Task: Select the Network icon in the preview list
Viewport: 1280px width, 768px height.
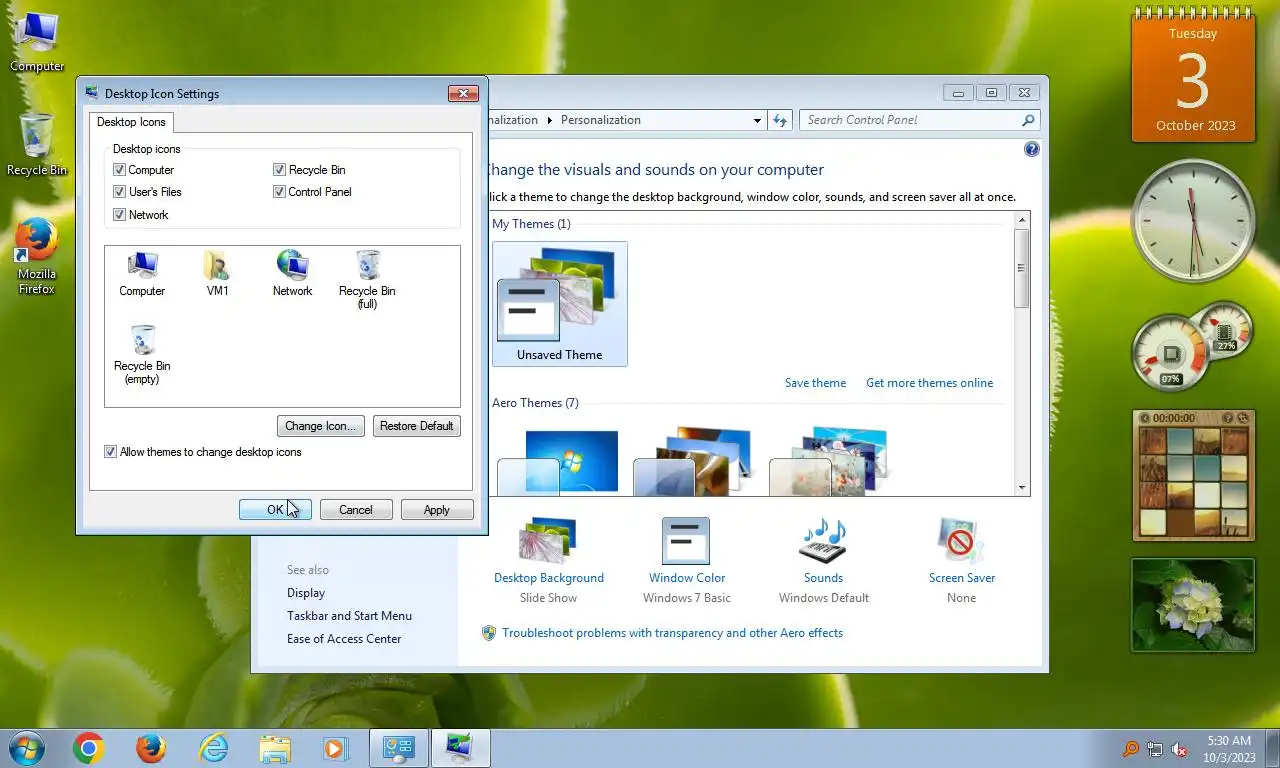Action: point(292,273)
